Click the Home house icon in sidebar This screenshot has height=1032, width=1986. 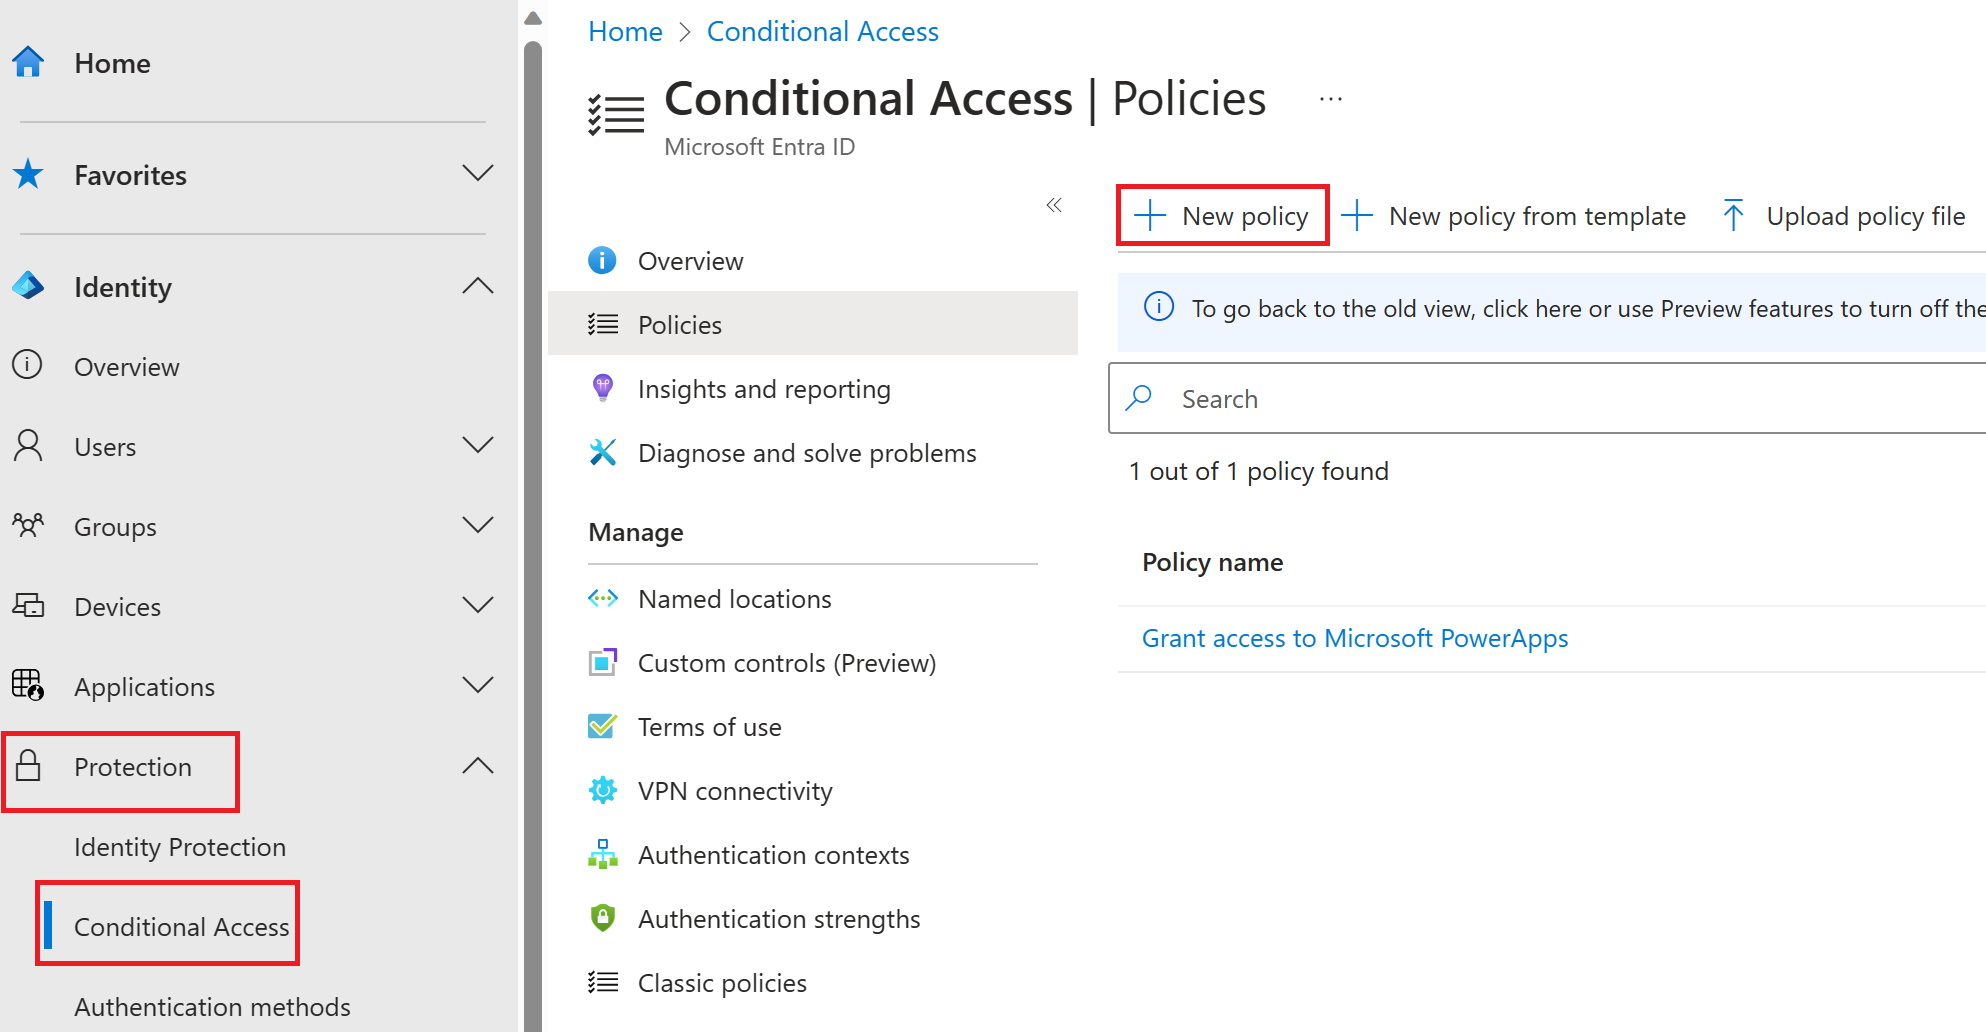pos(27,62)
